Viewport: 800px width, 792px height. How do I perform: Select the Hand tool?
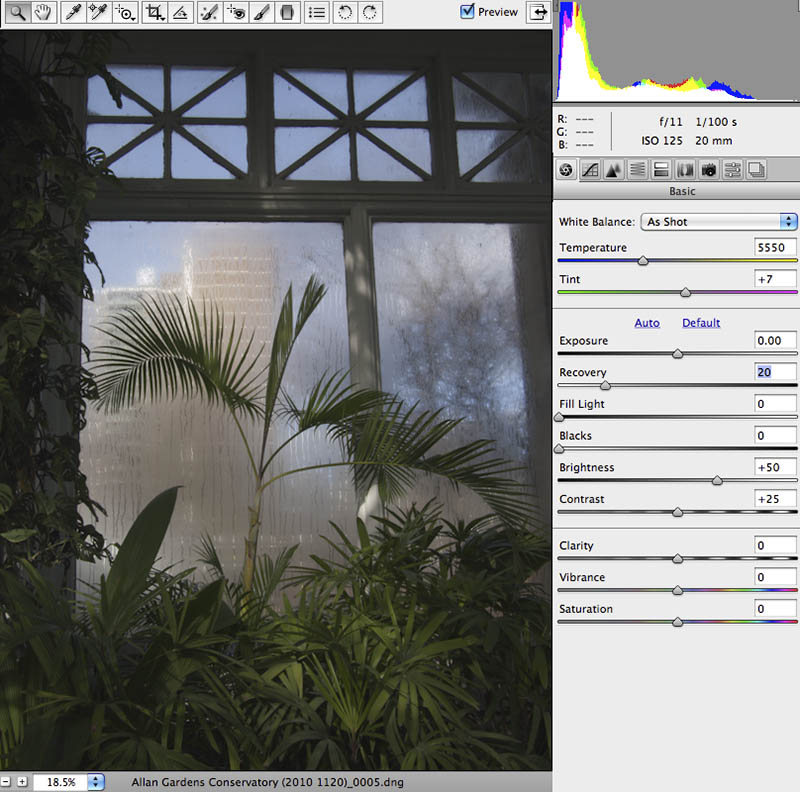coord(42,13)
